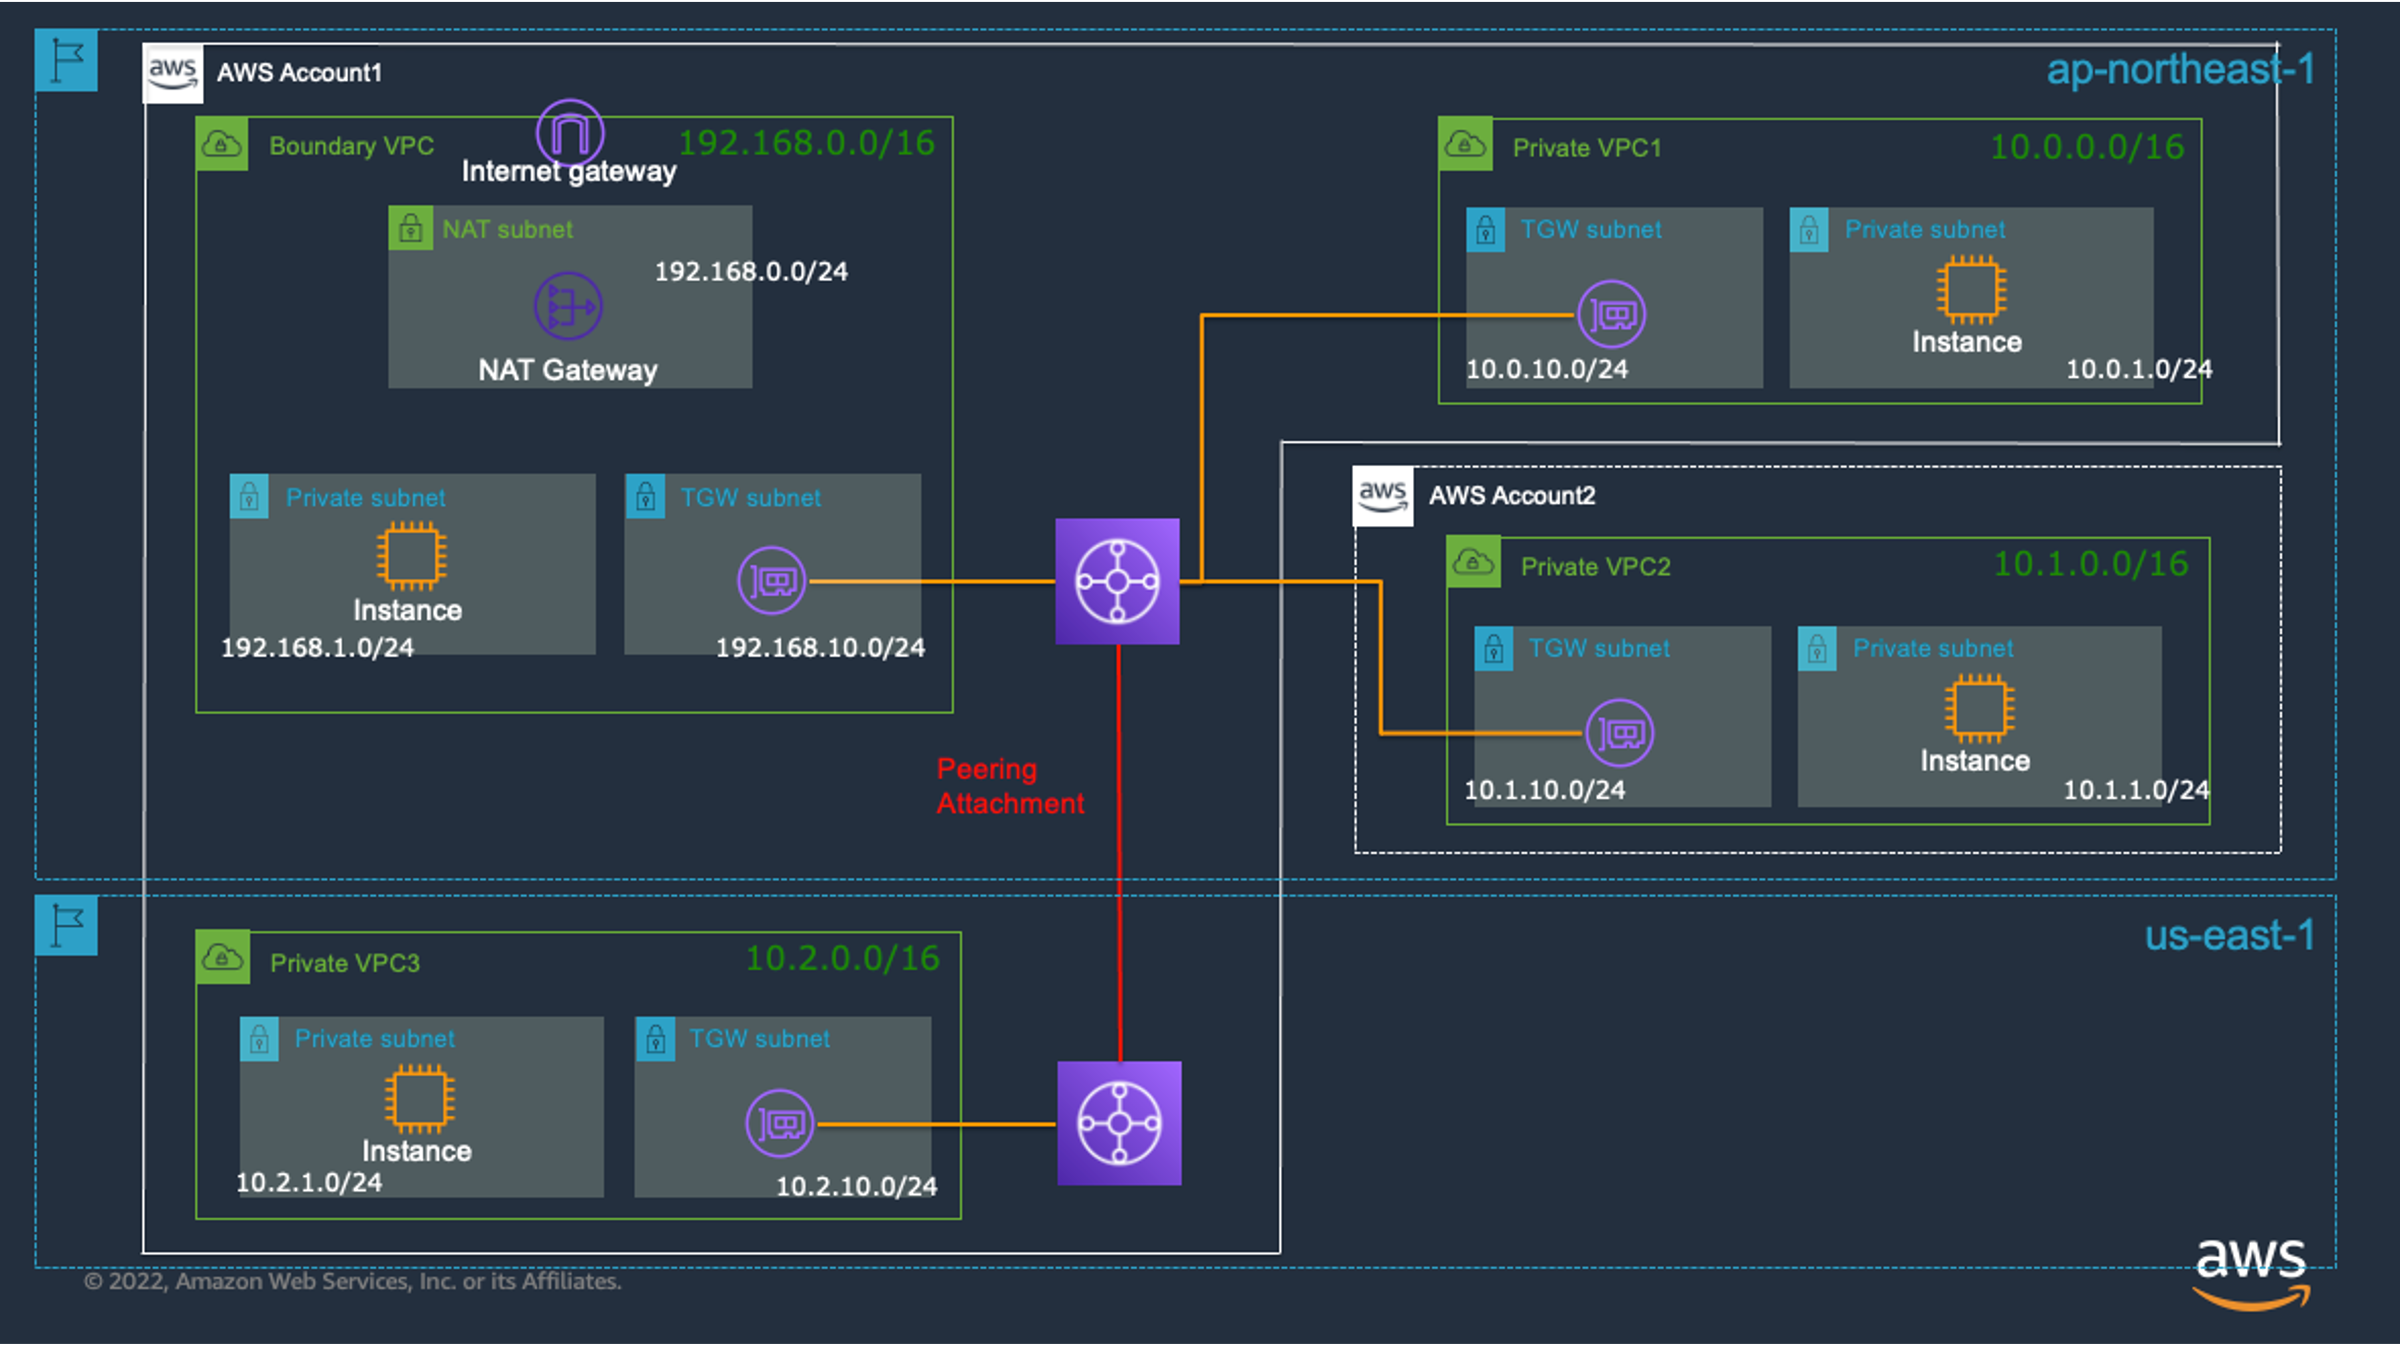
Task: Click the ap-northeast-1 region flag icon
Action: coord(66,60)
